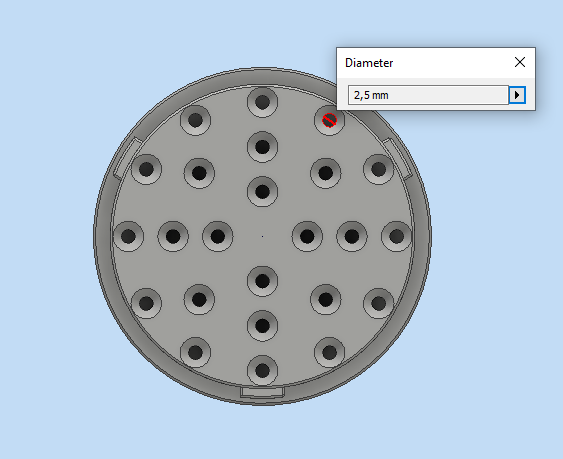Select the bottommost hole on vertical axis
563x459 pixels.
point(262,370)
